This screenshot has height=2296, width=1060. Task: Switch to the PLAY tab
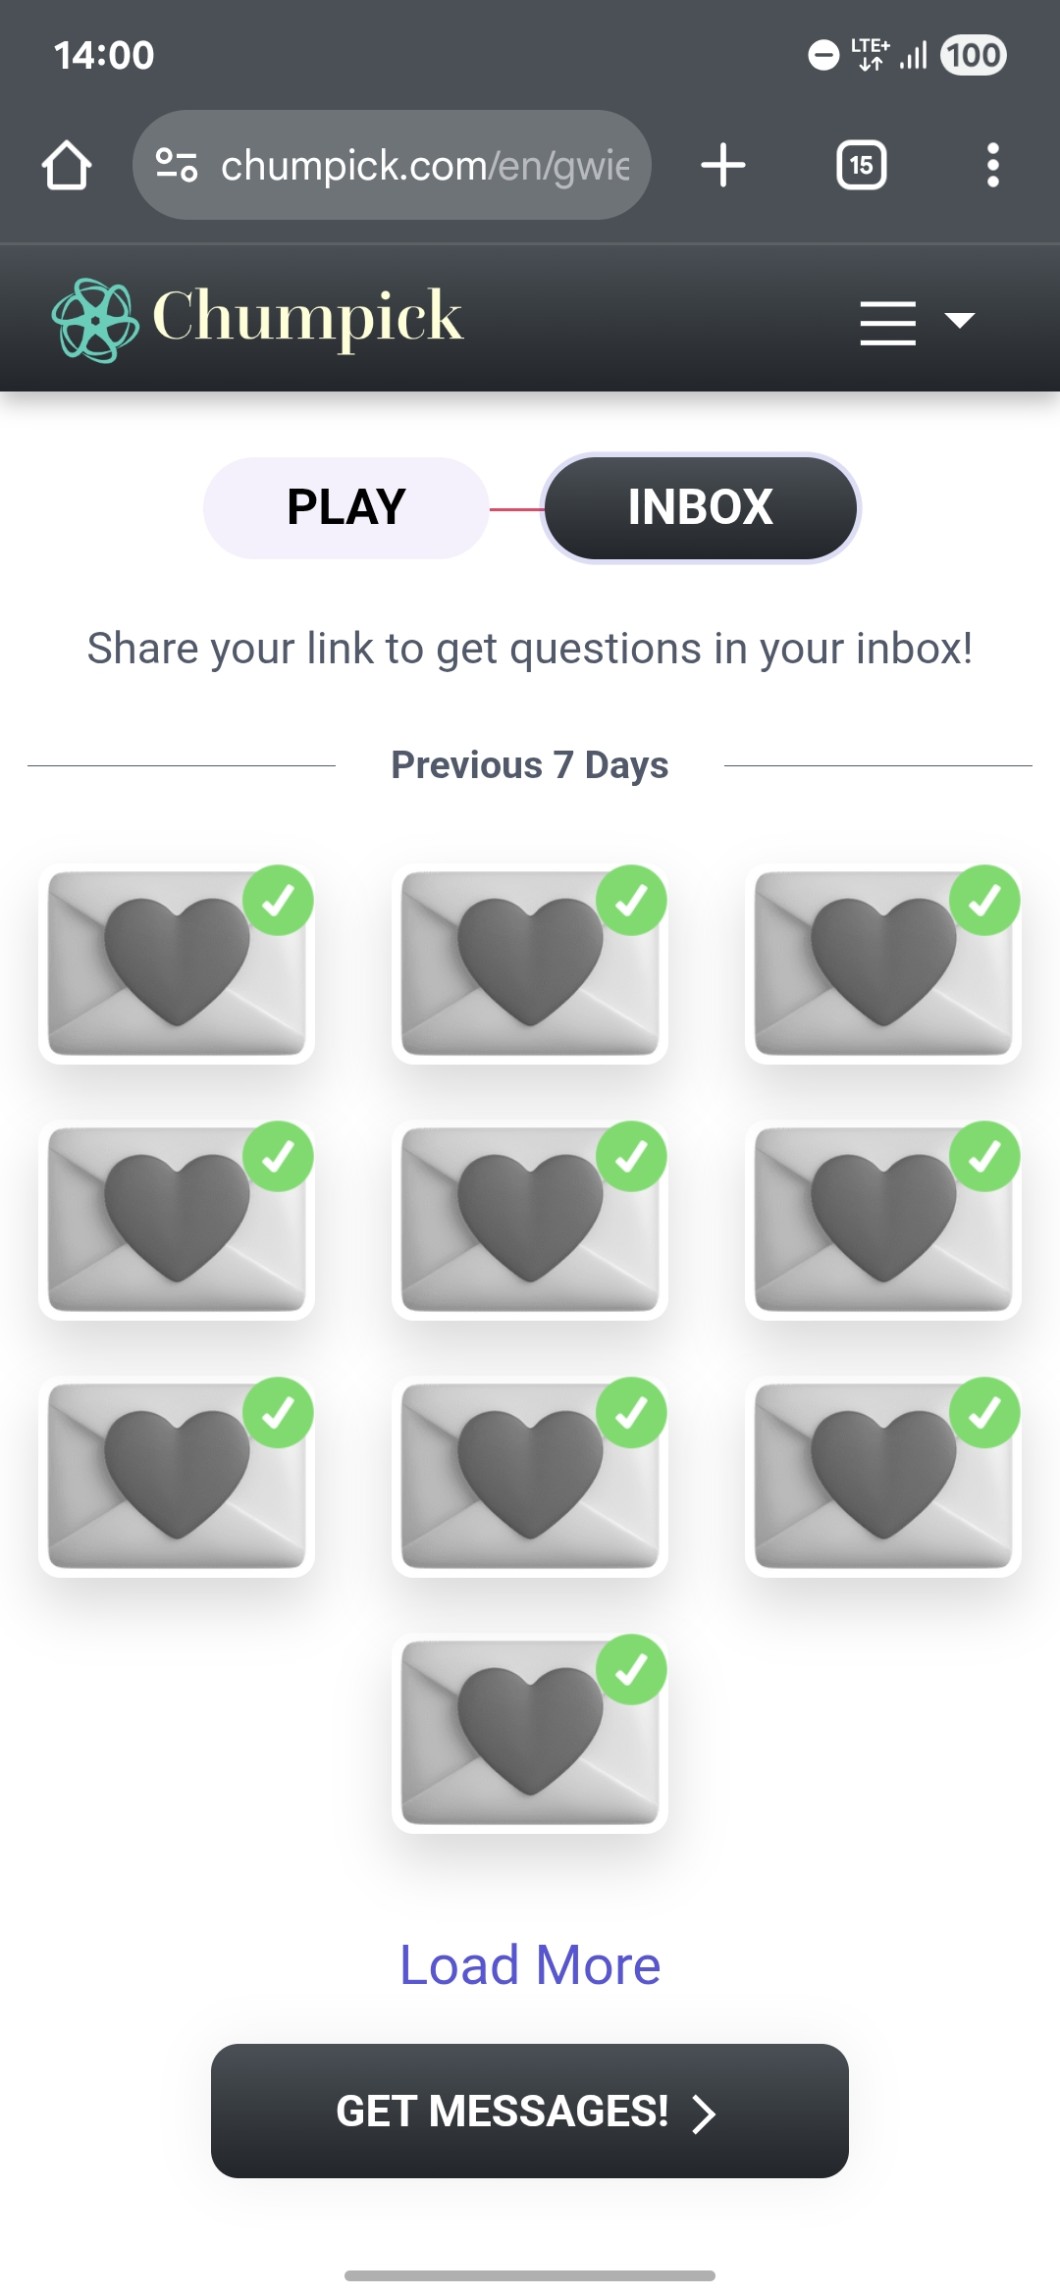click(346, 508)
